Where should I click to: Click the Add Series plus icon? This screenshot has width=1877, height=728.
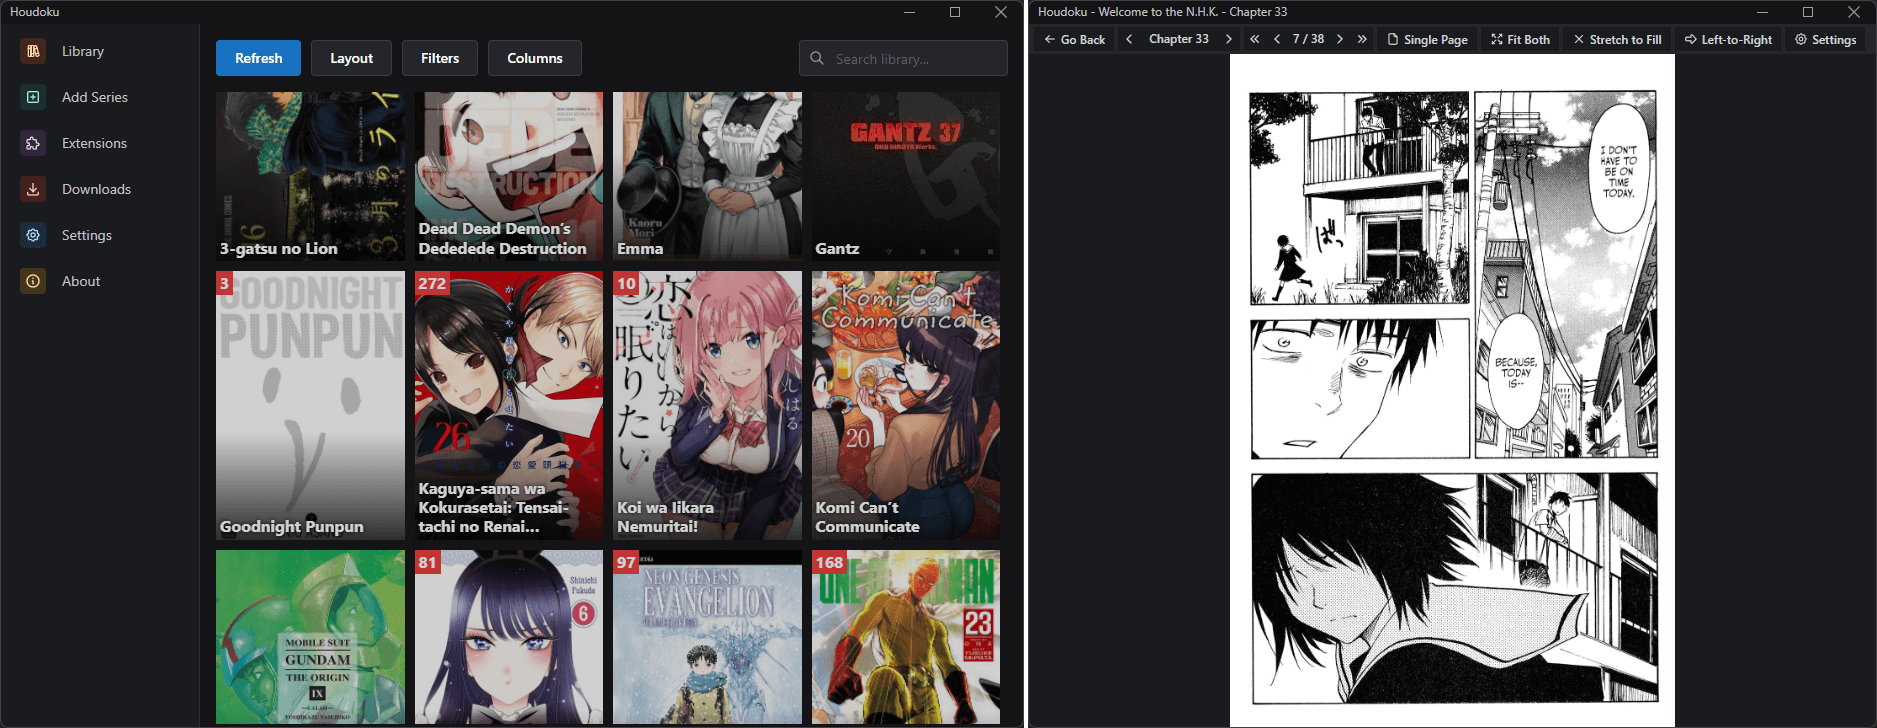33,97
